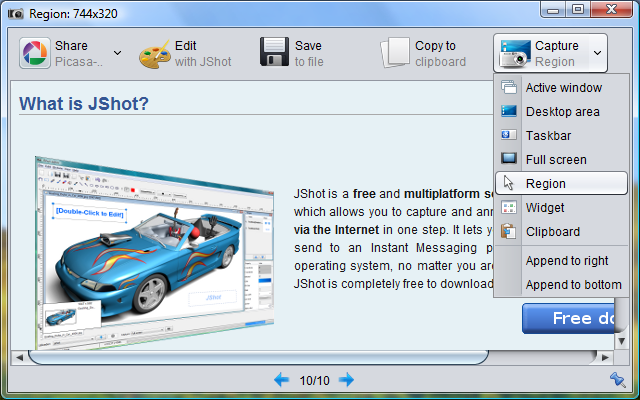Click the Capture Region button label
The height and width of the screenshot is (400, 640).
[557, 53]
